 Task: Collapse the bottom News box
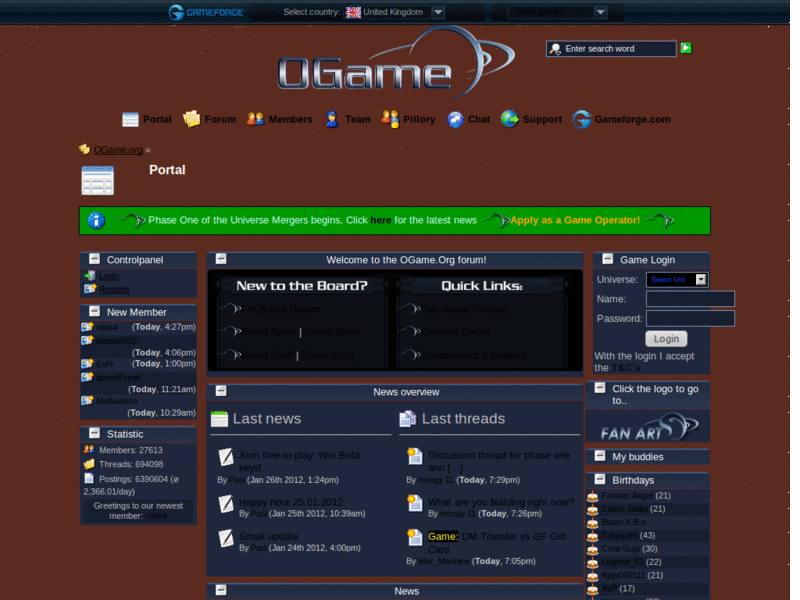pyautogui.click(x=221, y=590)
